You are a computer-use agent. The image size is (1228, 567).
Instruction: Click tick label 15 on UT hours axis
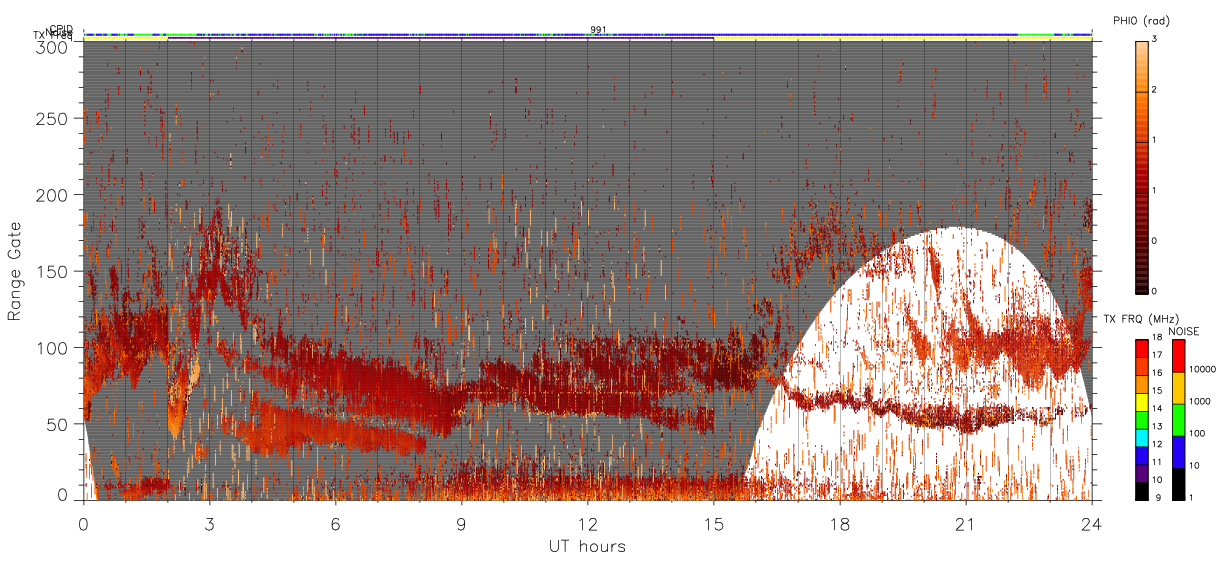pos(713,523)
